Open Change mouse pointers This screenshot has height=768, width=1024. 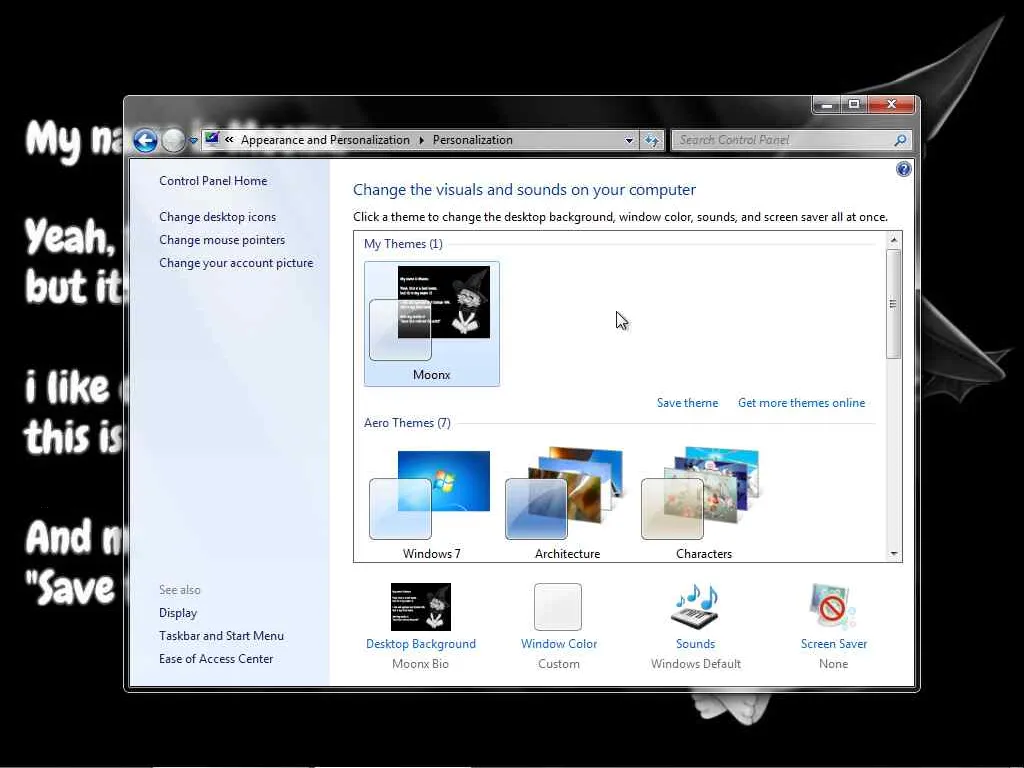[x=222, y=240]
